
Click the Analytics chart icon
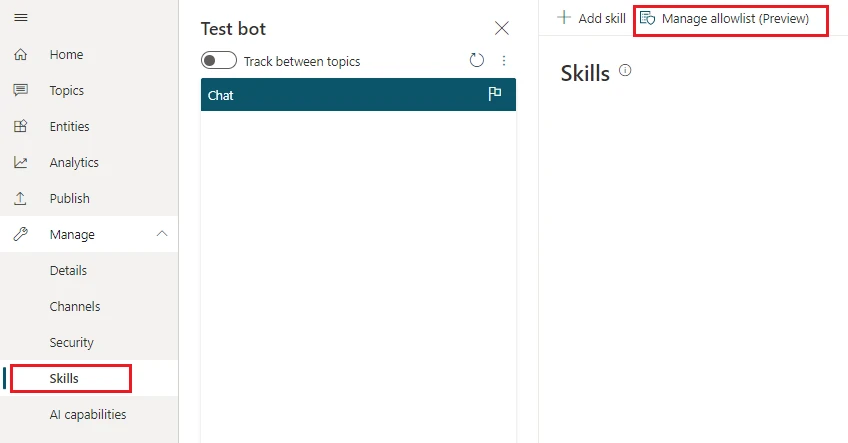pyautogui.click(x=21, y=162)
